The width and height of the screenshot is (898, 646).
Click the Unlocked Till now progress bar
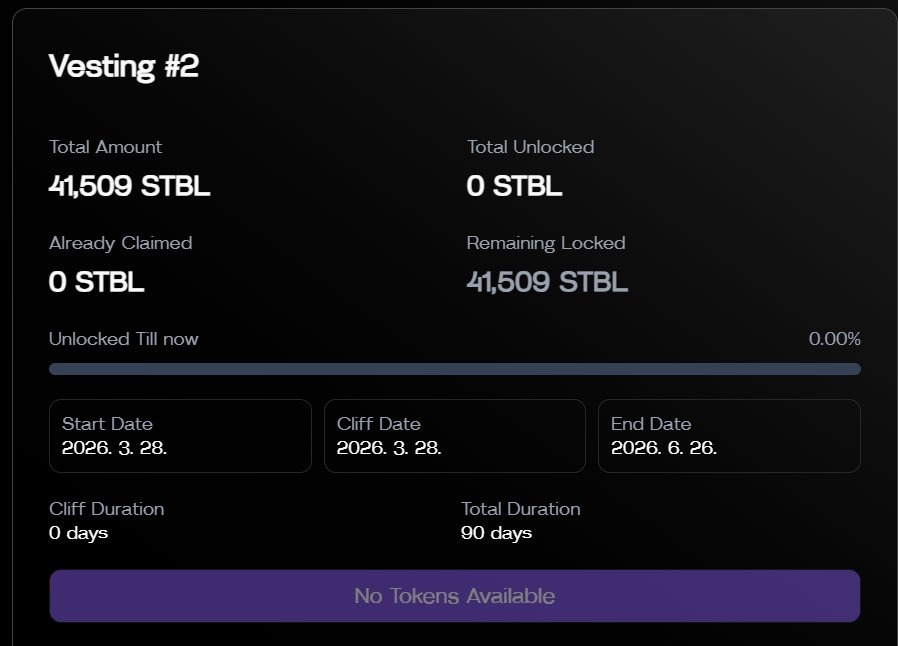(454, 369)
